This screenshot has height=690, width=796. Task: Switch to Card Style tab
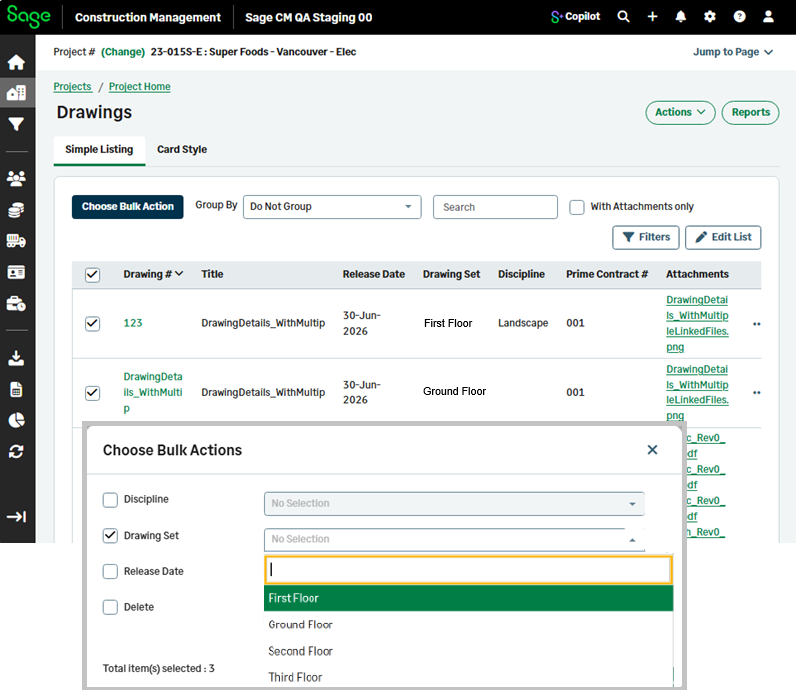[x=182, y=150]
